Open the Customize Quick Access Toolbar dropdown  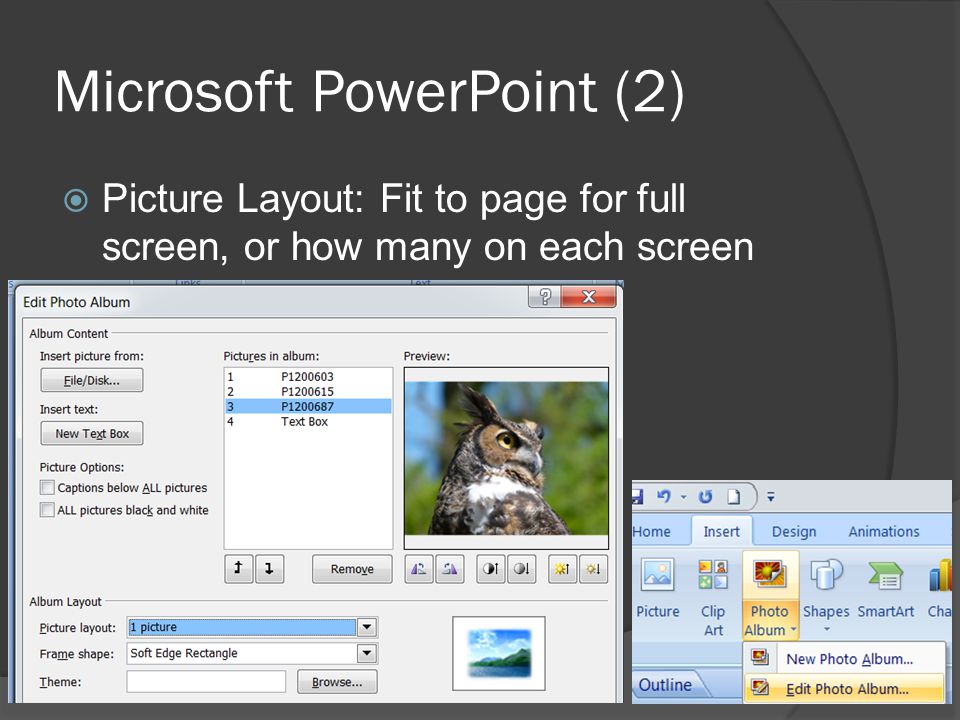tap(771, 497)
